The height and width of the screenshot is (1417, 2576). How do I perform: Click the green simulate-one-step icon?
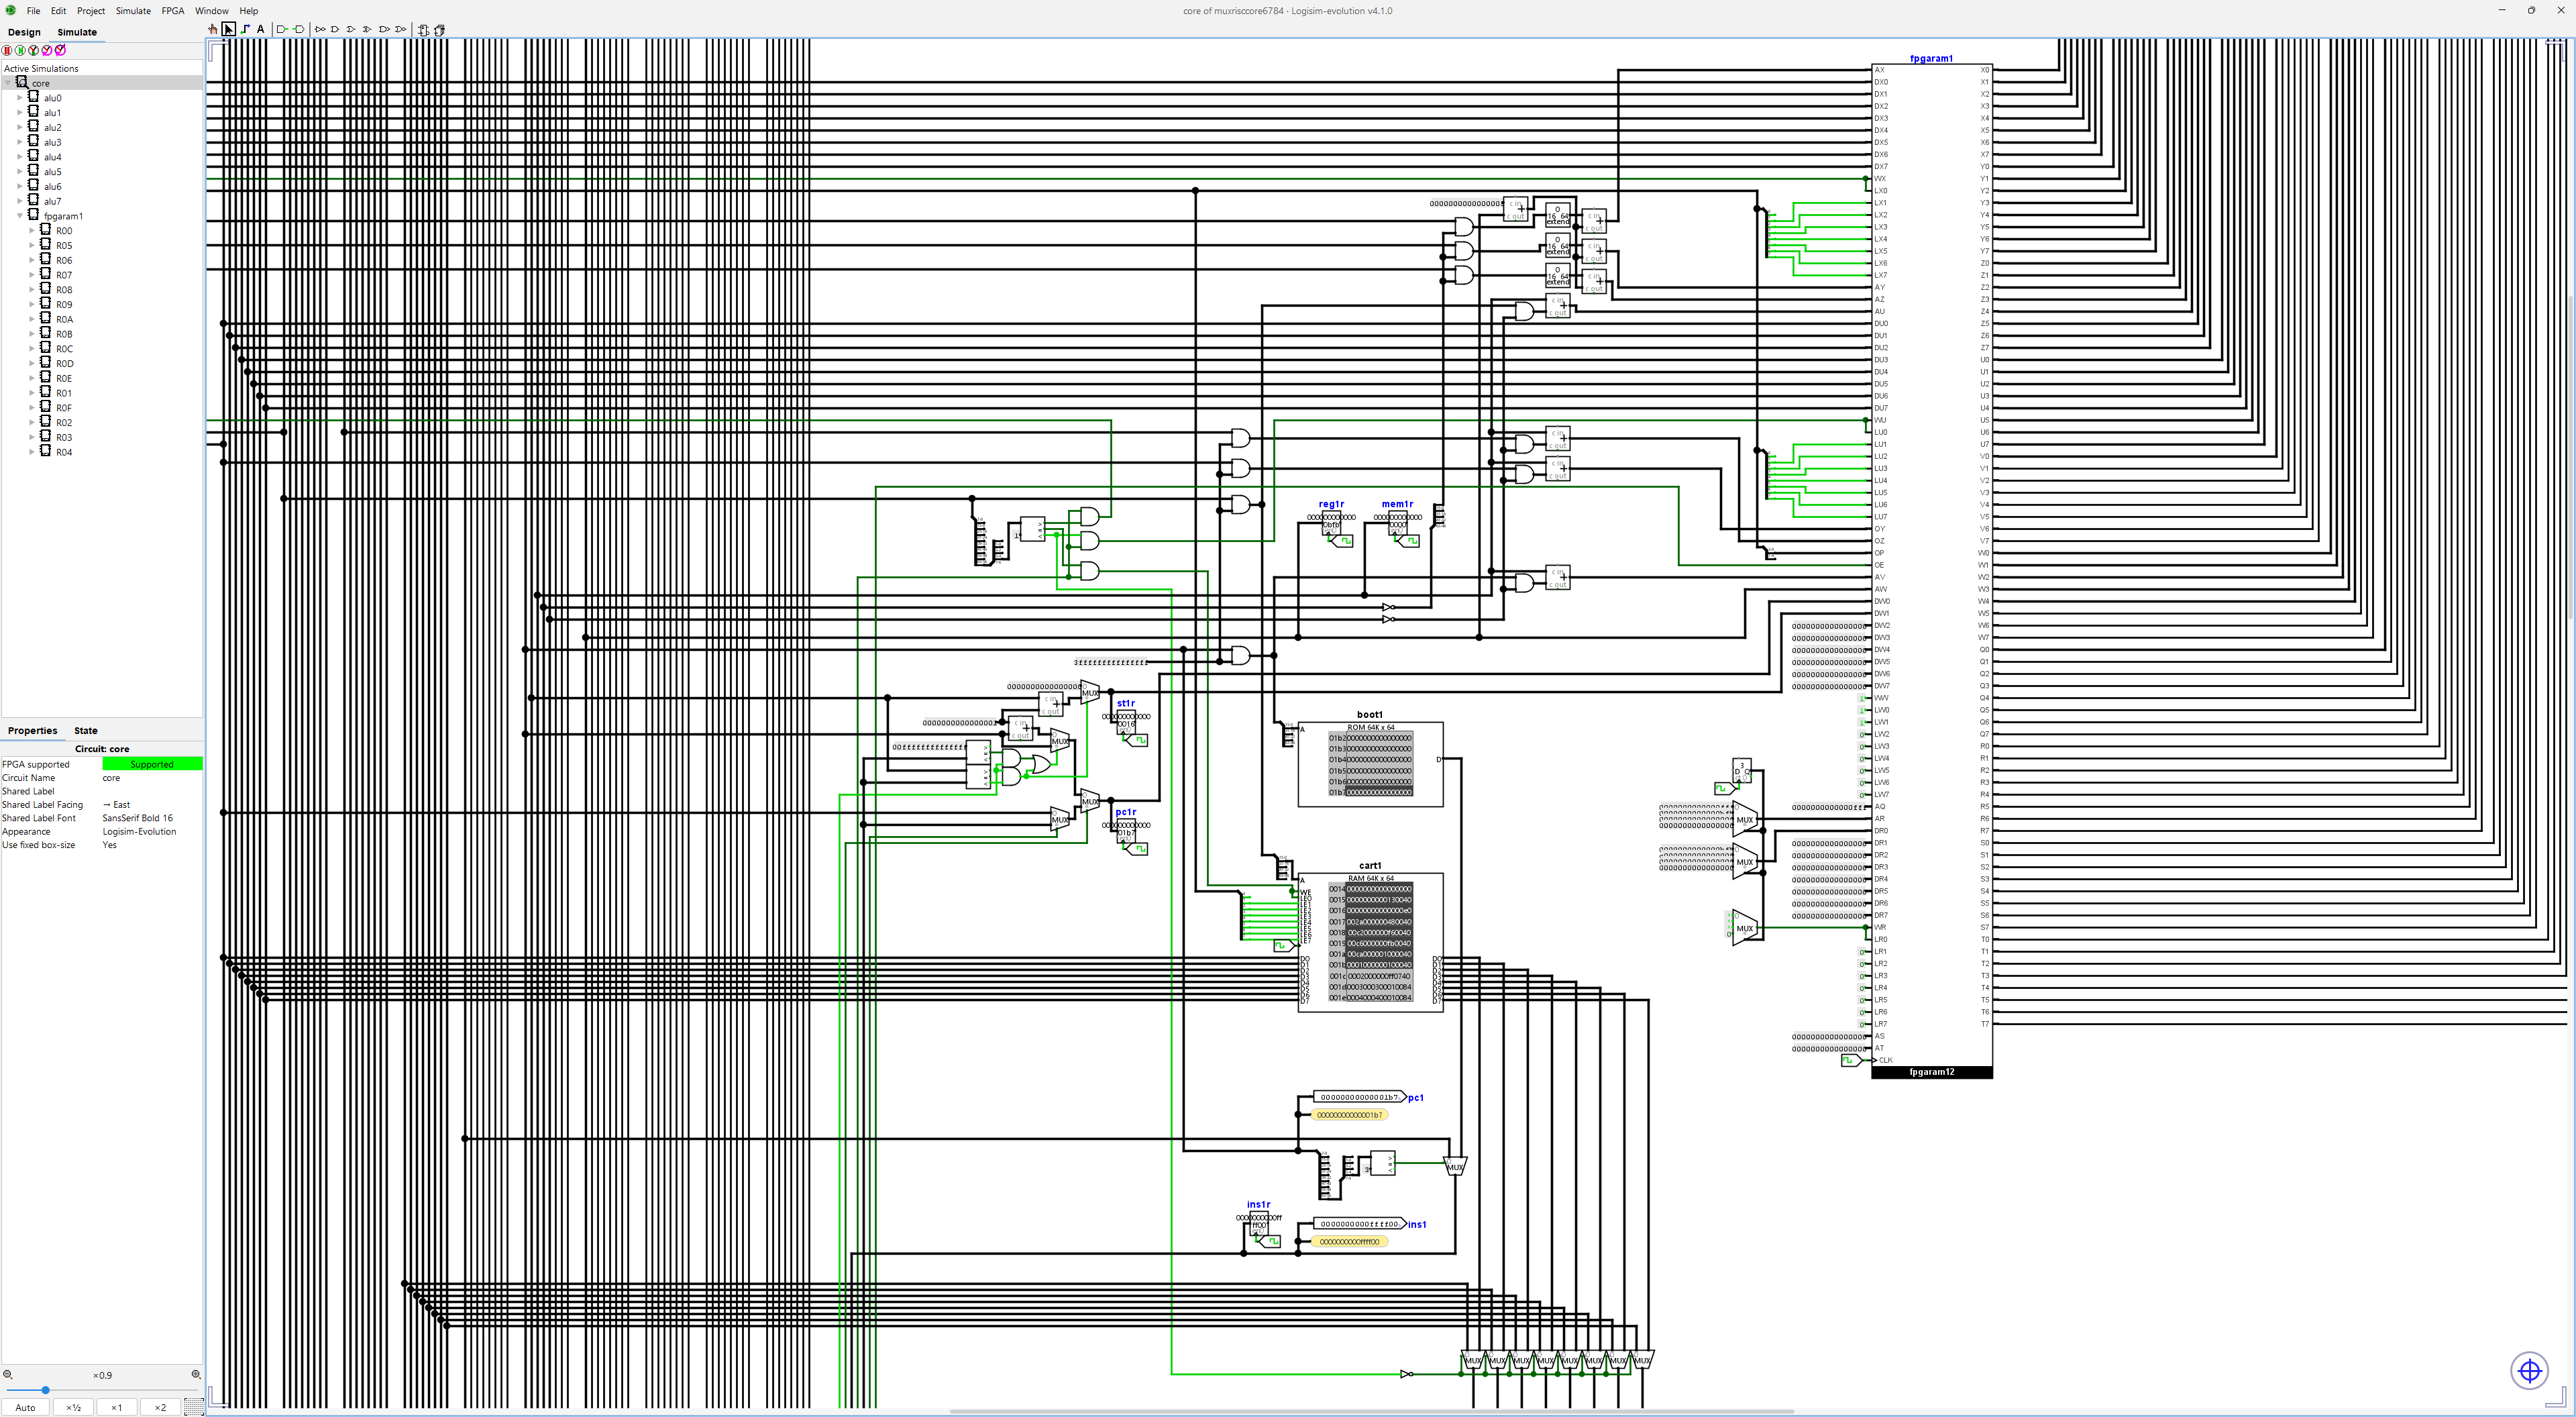(x=20, y=50)
